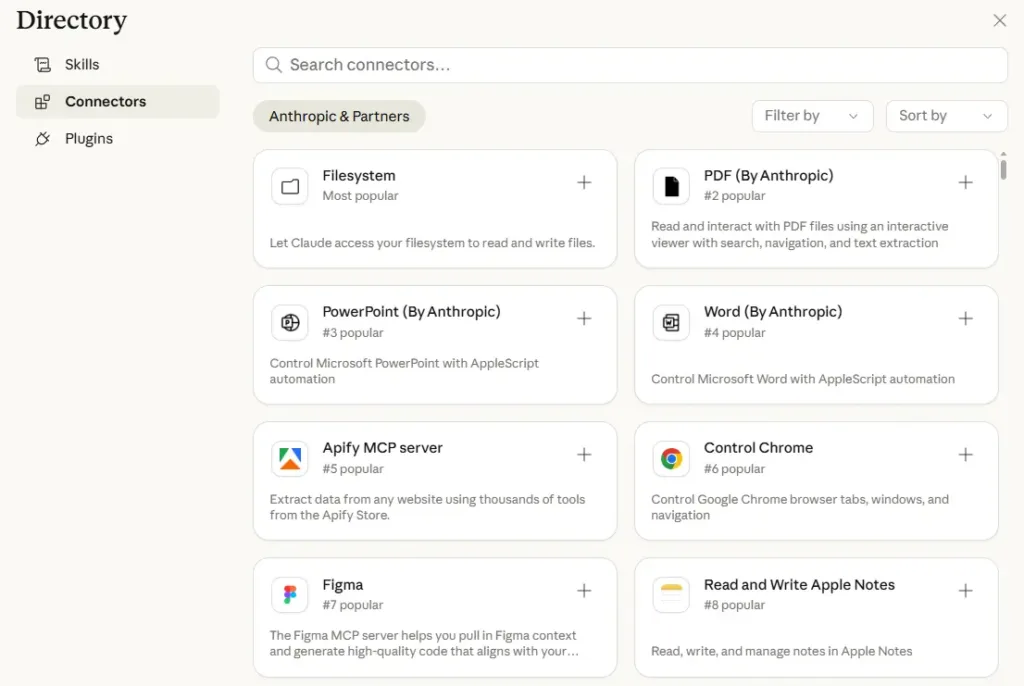Toggle the Anthropic & Partners filter chip
Viewport: 1024px width, 686px height.
(x=339, y=116)
